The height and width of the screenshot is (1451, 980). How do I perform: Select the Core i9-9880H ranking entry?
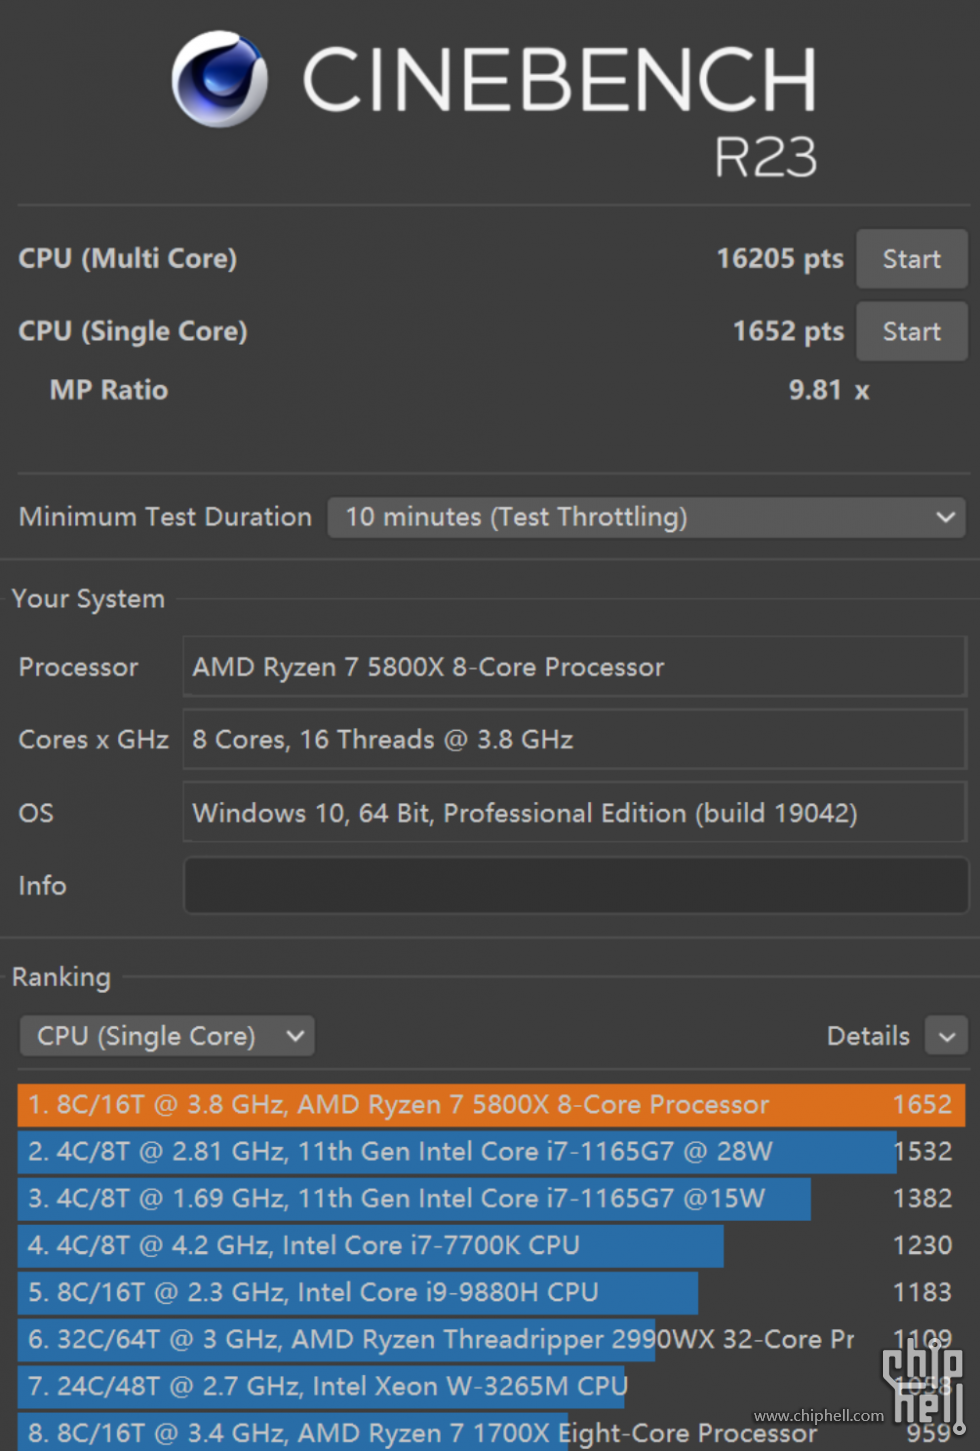(357, 1293)
